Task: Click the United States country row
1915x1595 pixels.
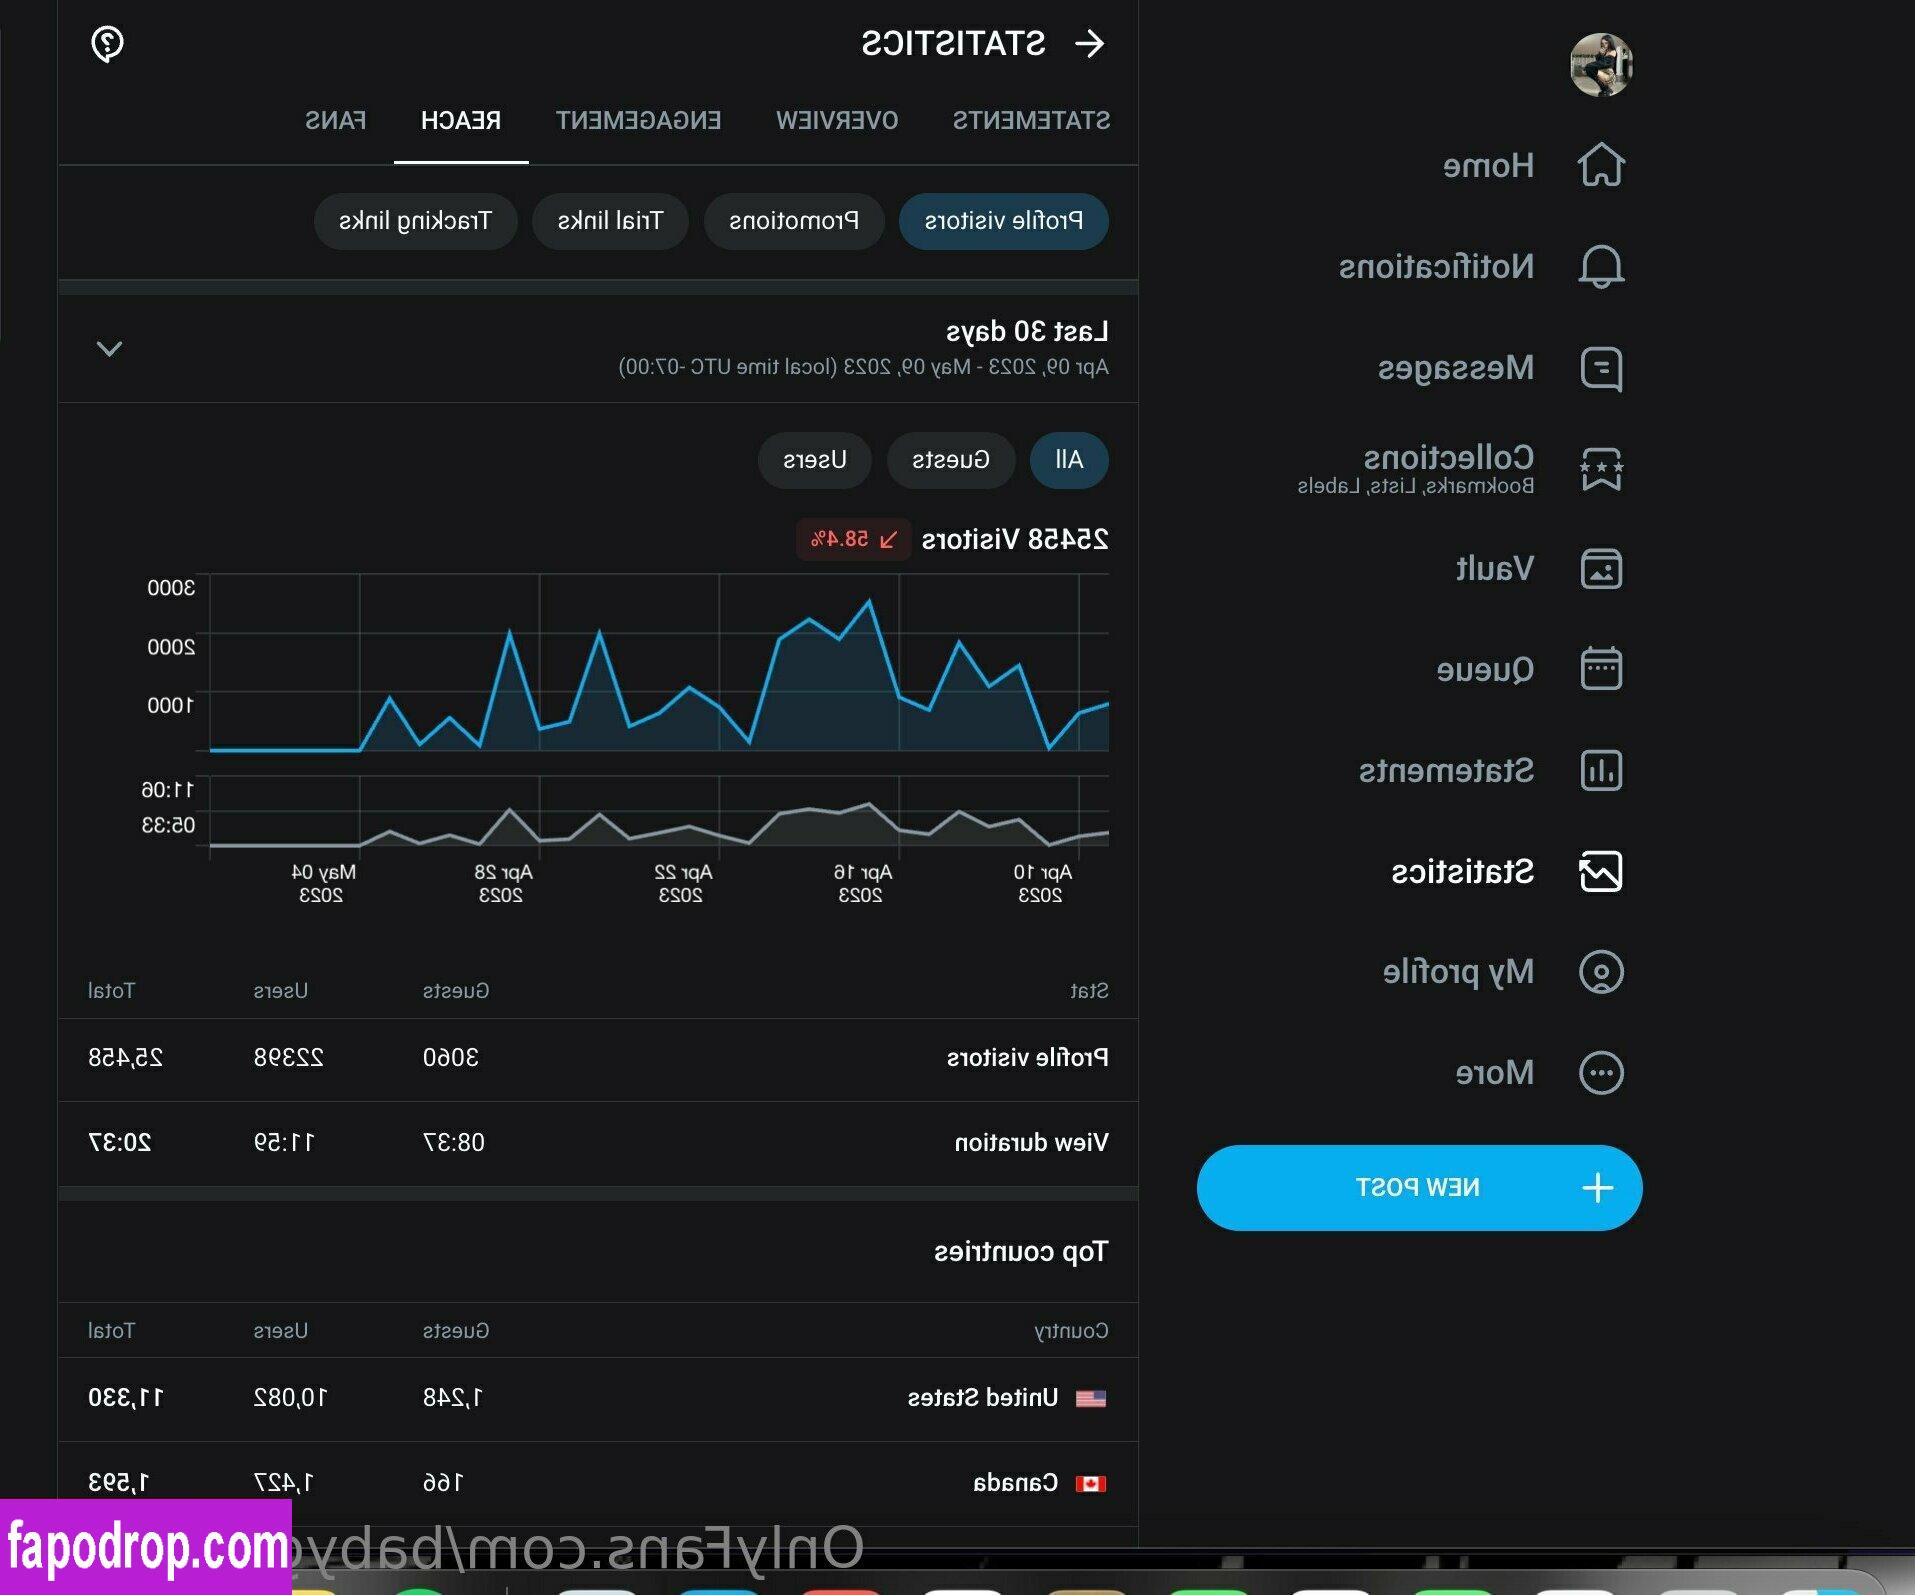Action: 598,1398
